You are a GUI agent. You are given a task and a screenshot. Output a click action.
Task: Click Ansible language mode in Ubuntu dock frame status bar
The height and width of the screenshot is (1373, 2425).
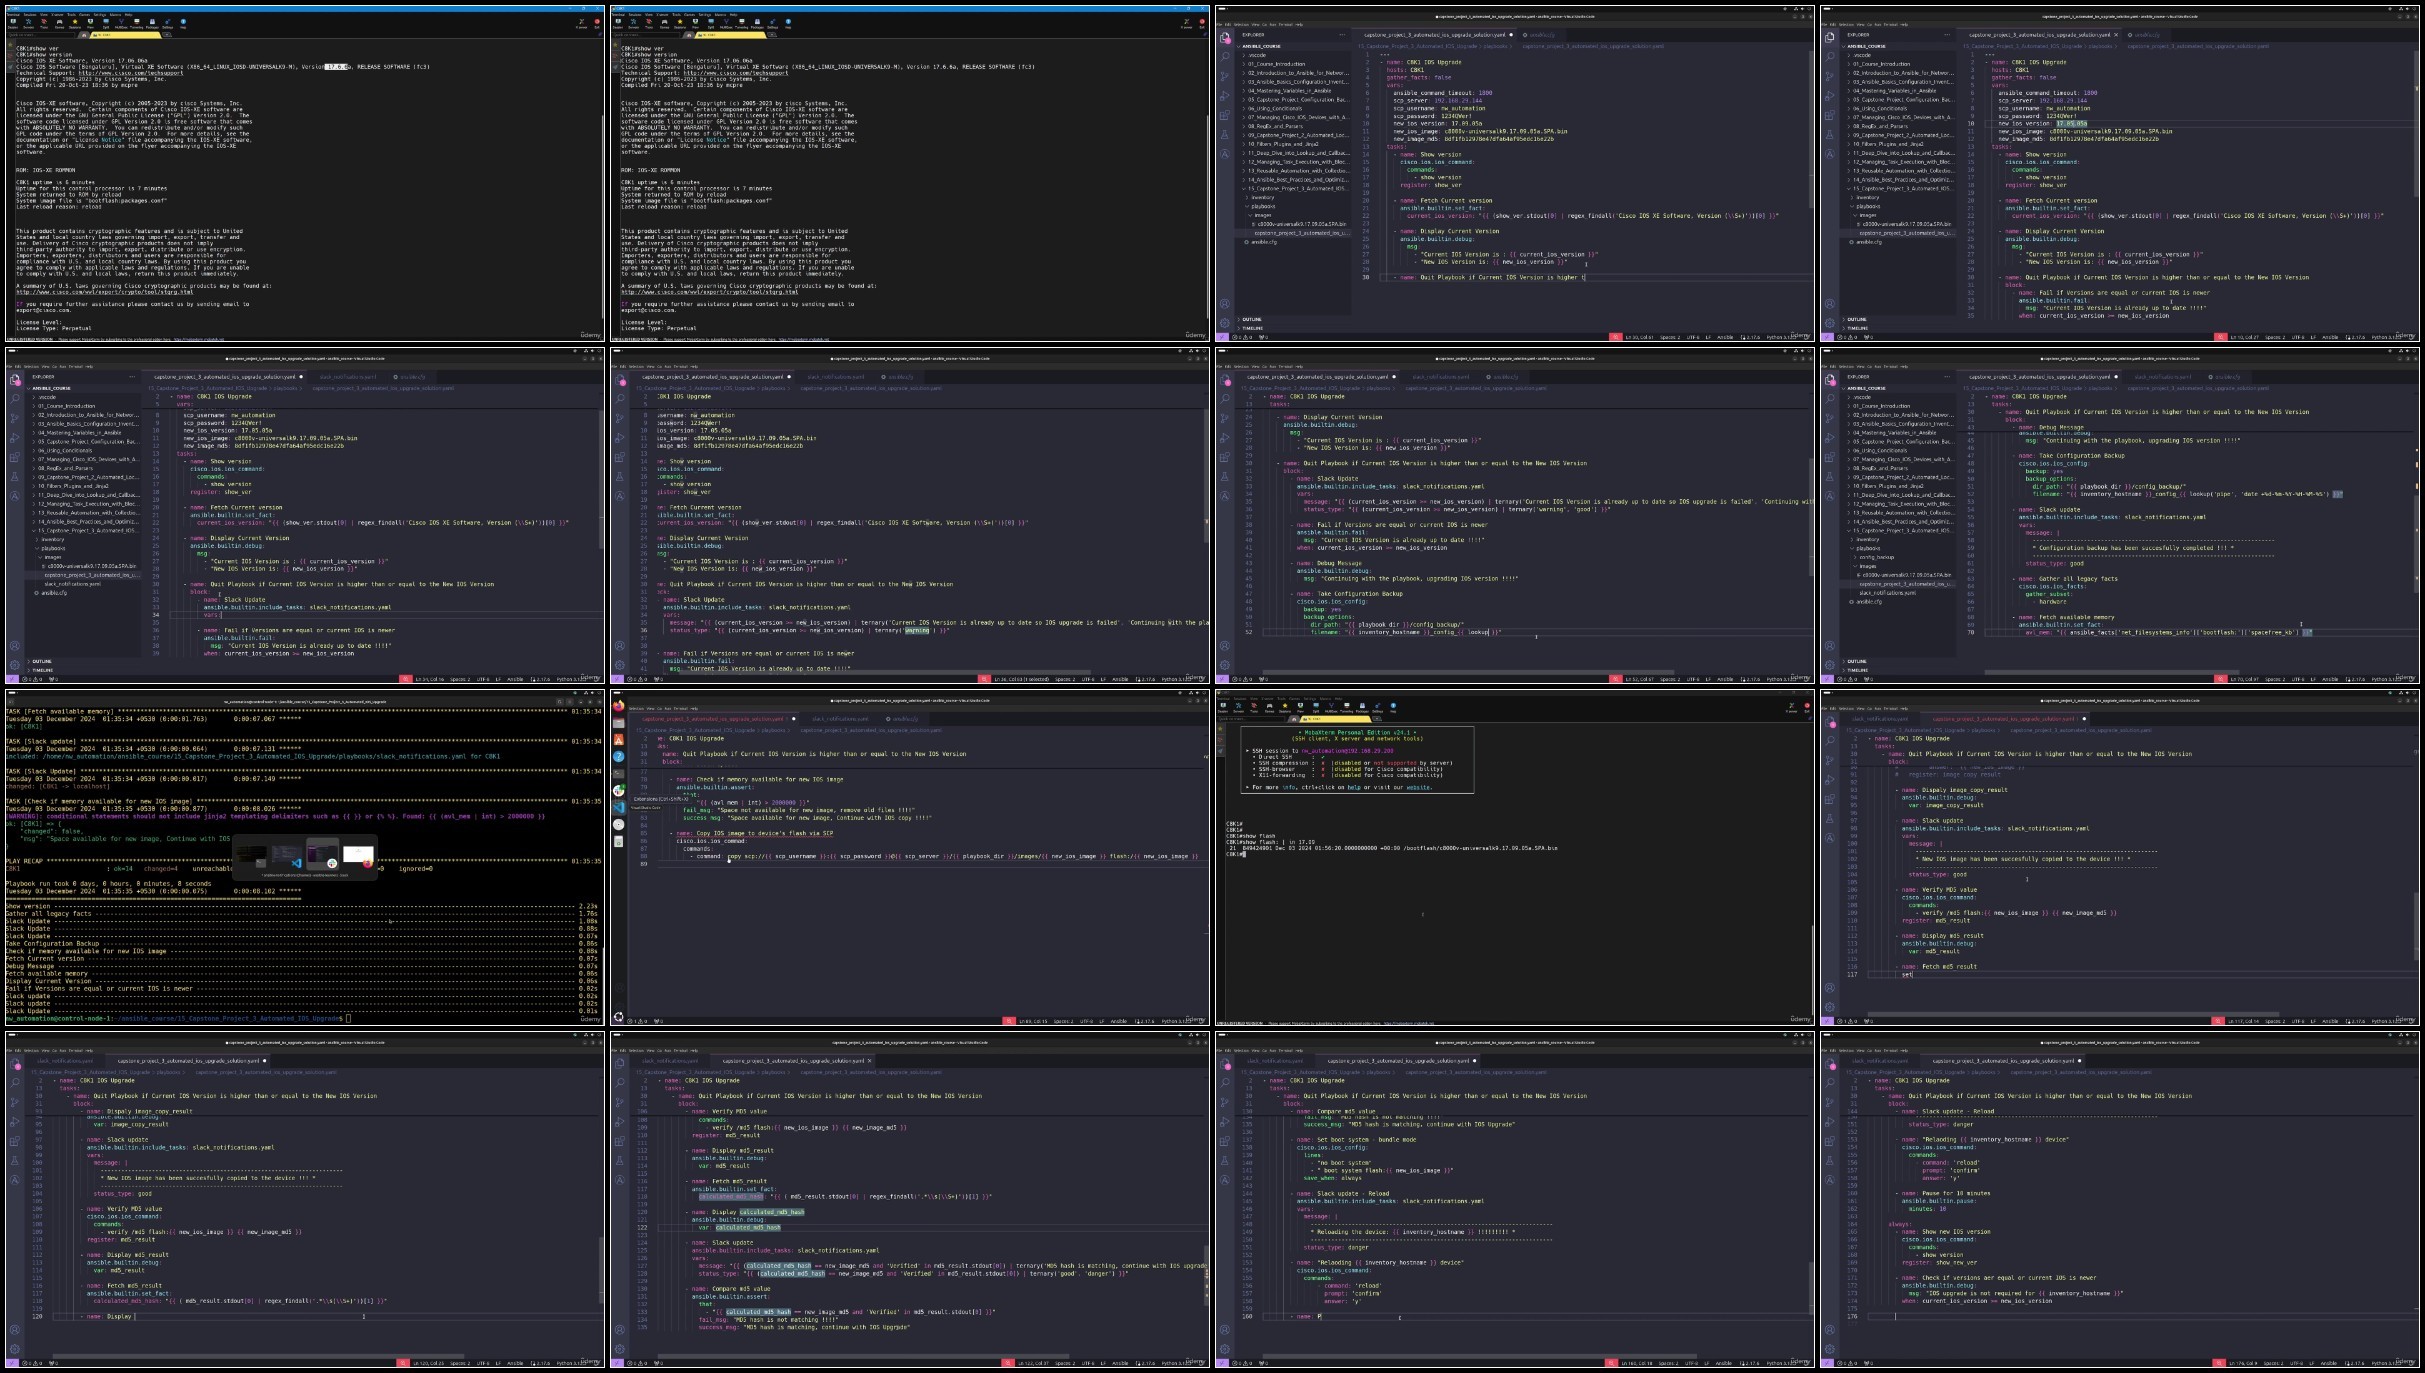pyautogui.click(x=1118, y=1021)
